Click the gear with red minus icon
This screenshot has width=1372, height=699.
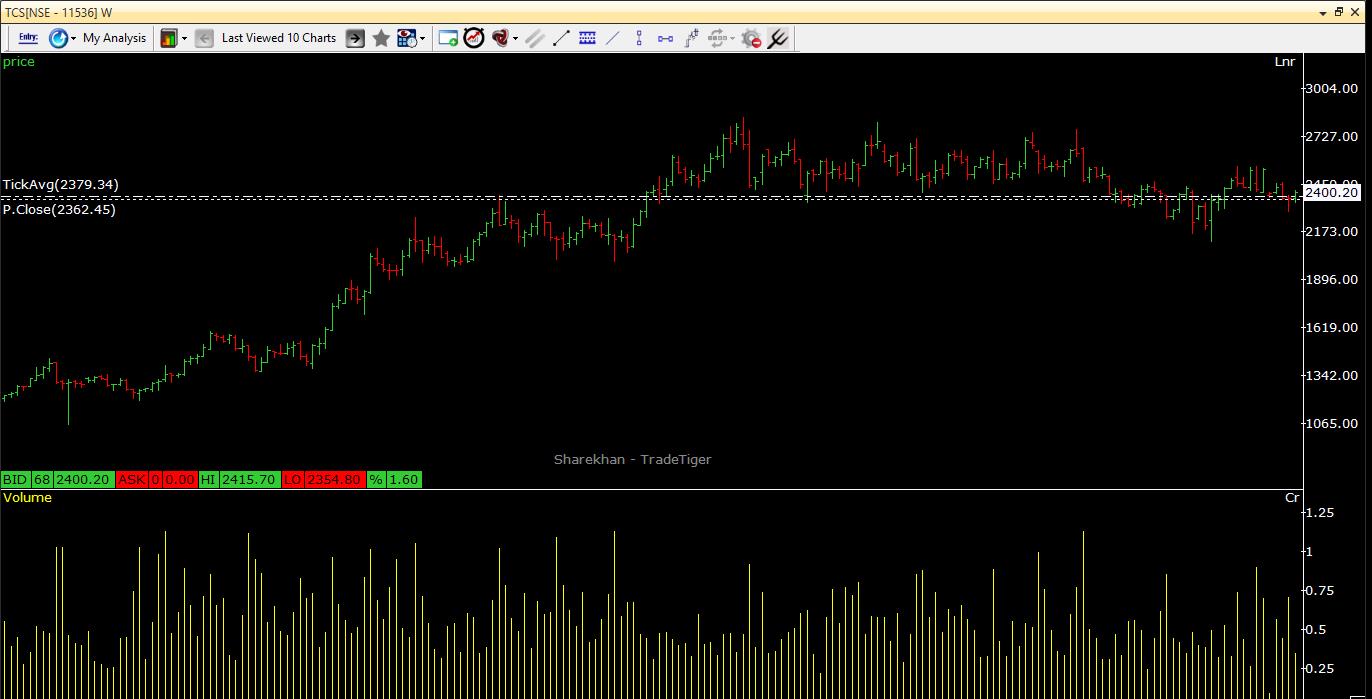pyautogui.click(x=750, y=38)
